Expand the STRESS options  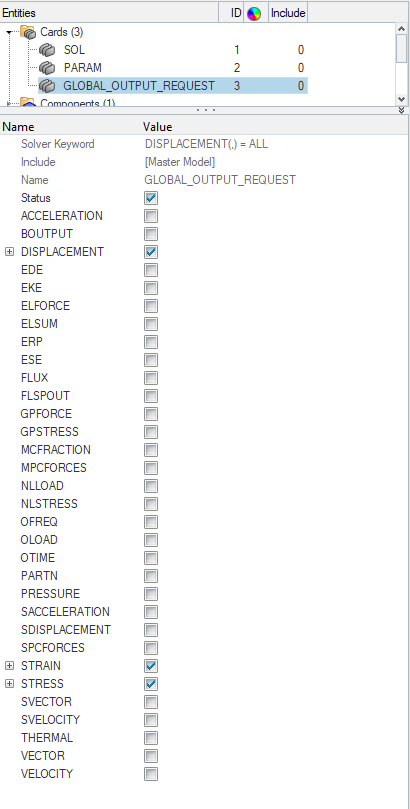pyautogui.click(x=9, y=684)
